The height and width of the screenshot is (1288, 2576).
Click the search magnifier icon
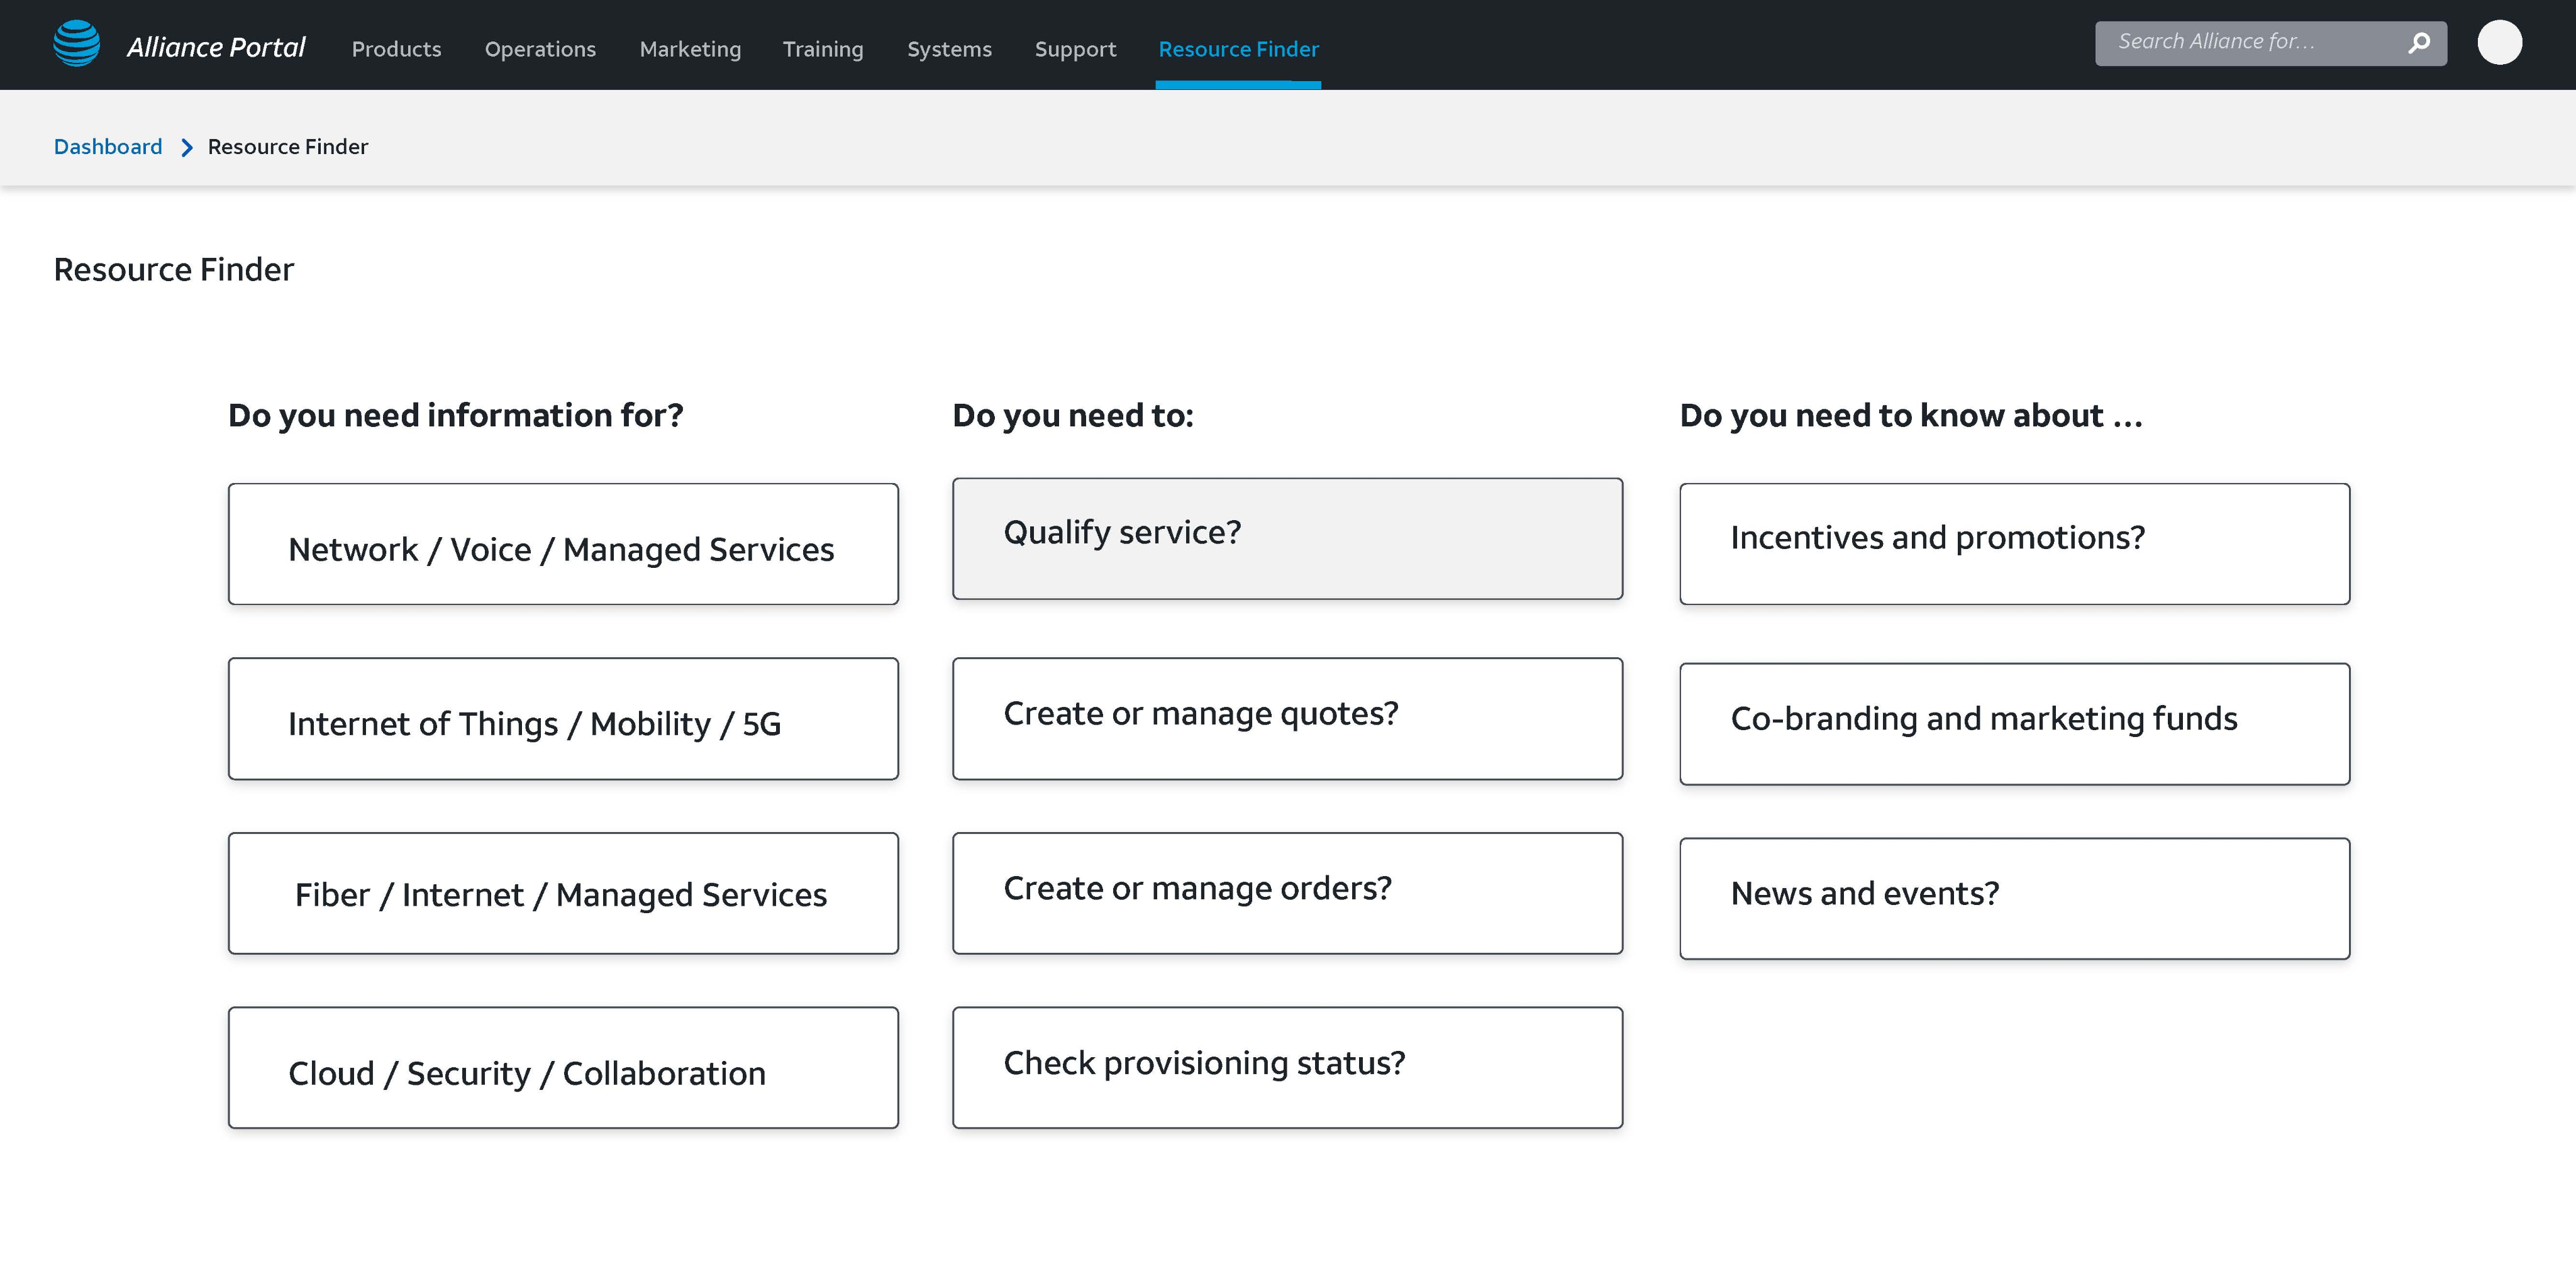2418,43
